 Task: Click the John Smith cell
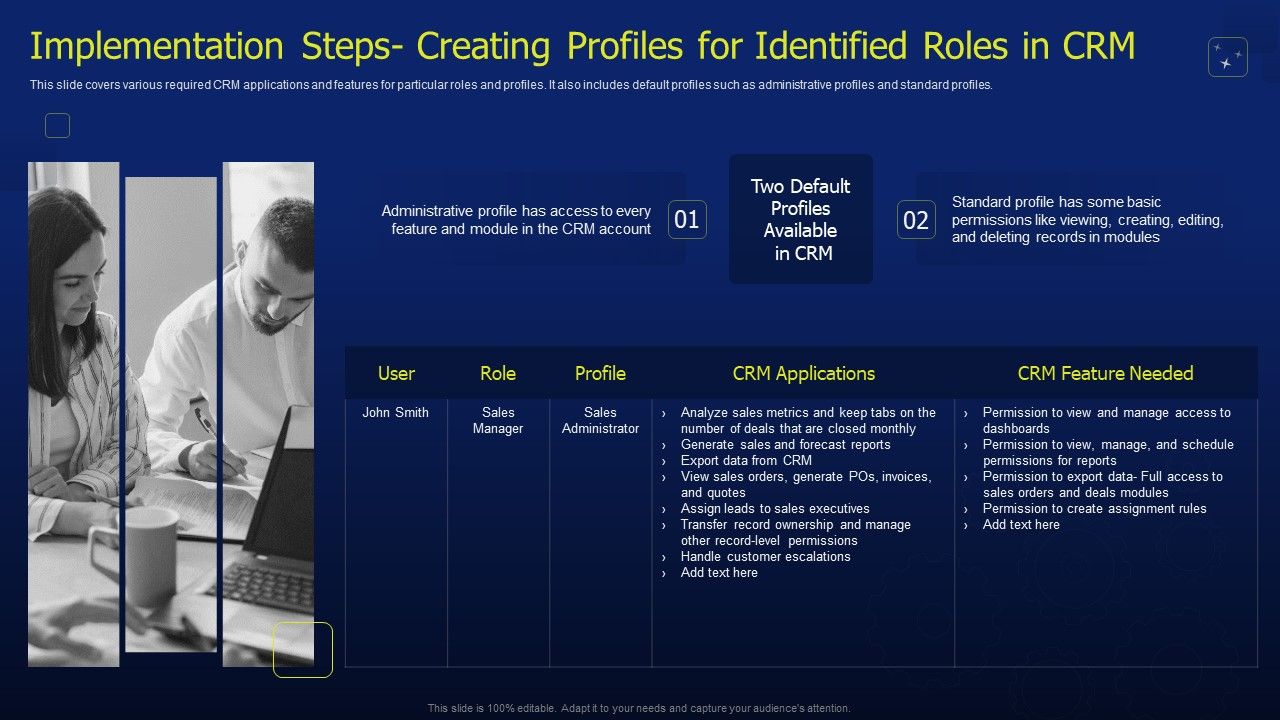coord(396,412)
